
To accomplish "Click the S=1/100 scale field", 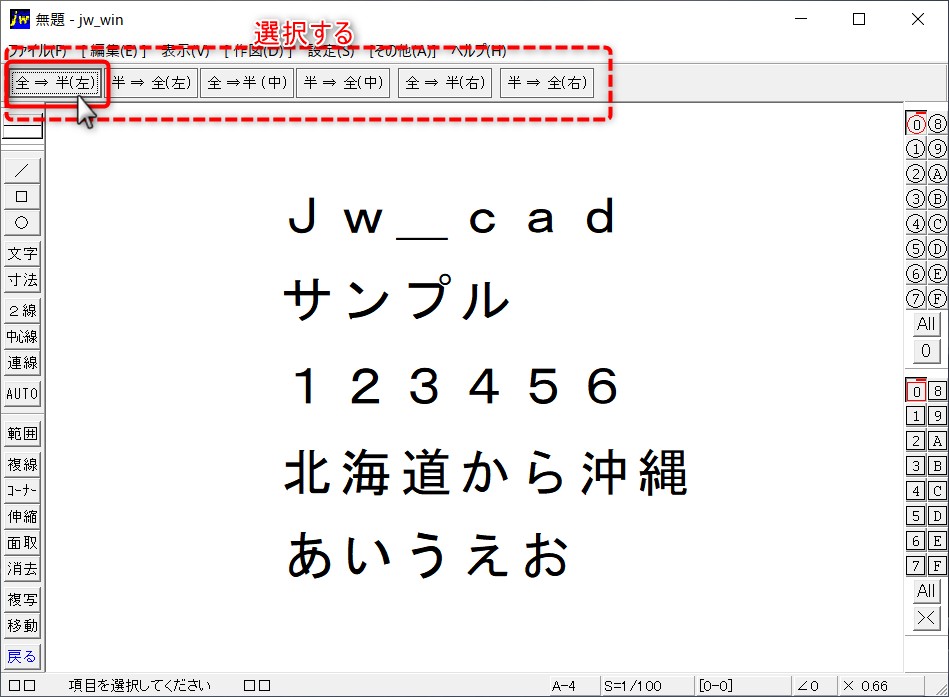I will coord(632,686).
